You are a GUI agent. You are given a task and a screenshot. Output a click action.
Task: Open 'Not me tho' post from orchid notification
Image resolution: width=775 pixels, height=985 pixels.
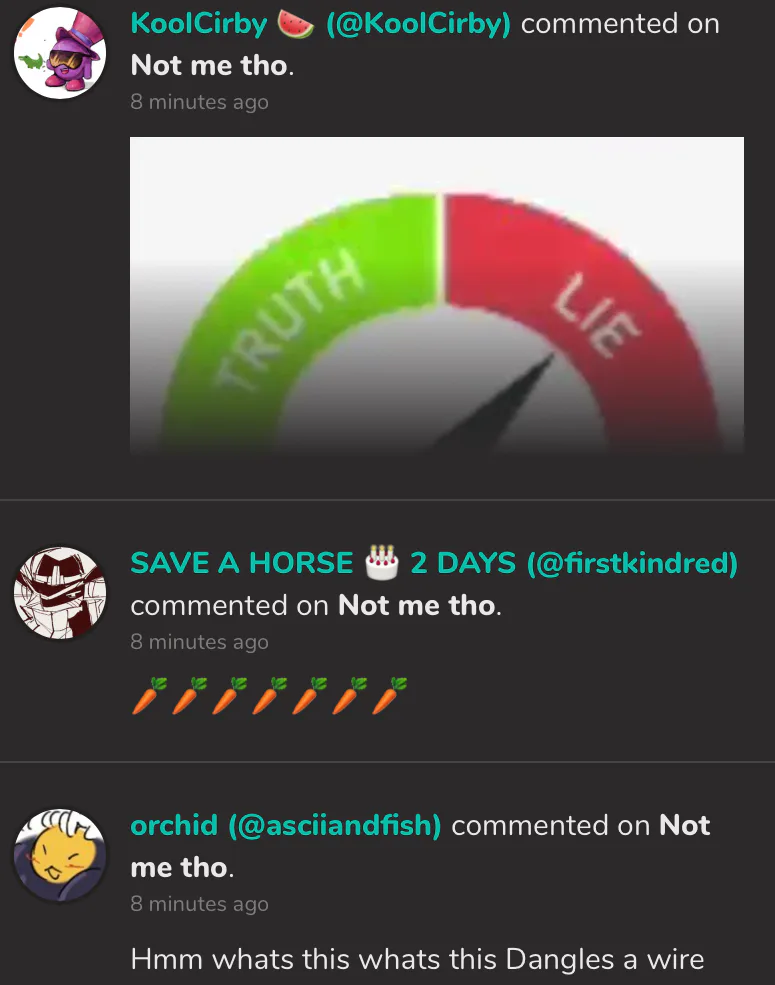(x=420, y=846)
